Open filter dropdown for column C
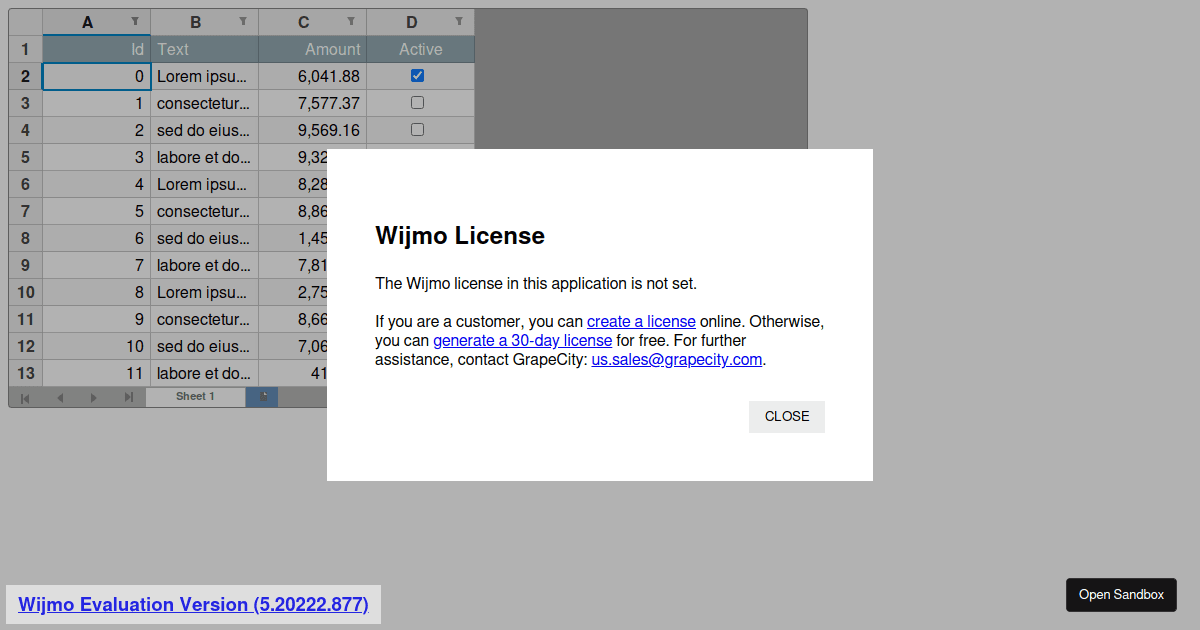 tap(351, 21)
